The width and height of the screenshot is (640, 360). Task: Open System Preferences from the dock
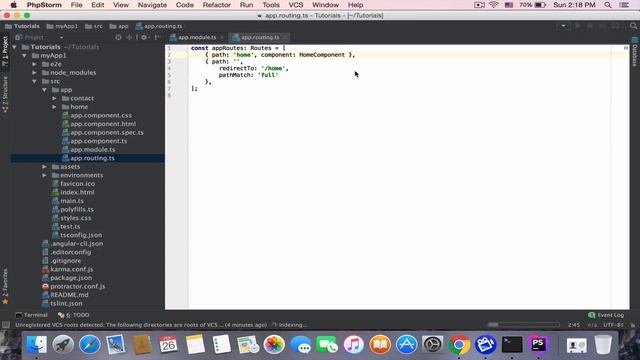click(x=433, y=345)
